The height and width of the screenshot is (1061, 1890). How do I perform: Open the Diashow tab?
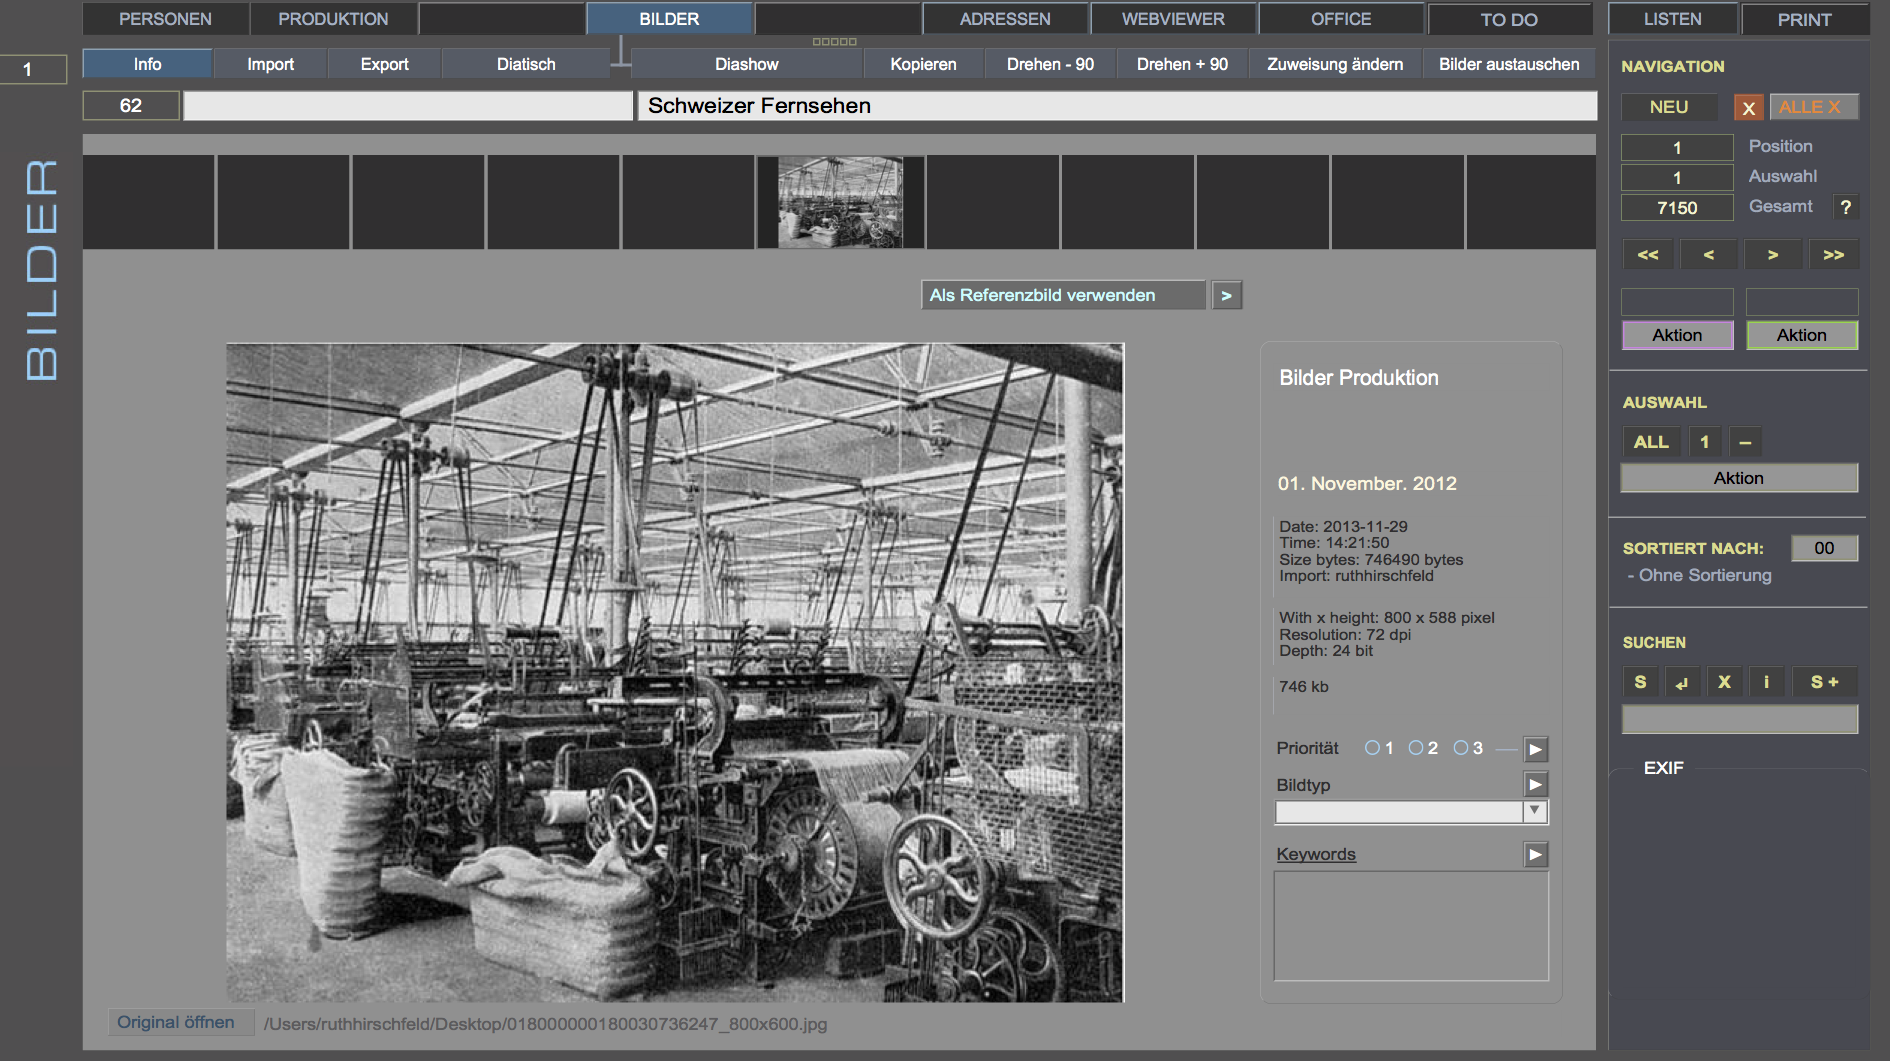pyautogui.click(x=746, y=64)
